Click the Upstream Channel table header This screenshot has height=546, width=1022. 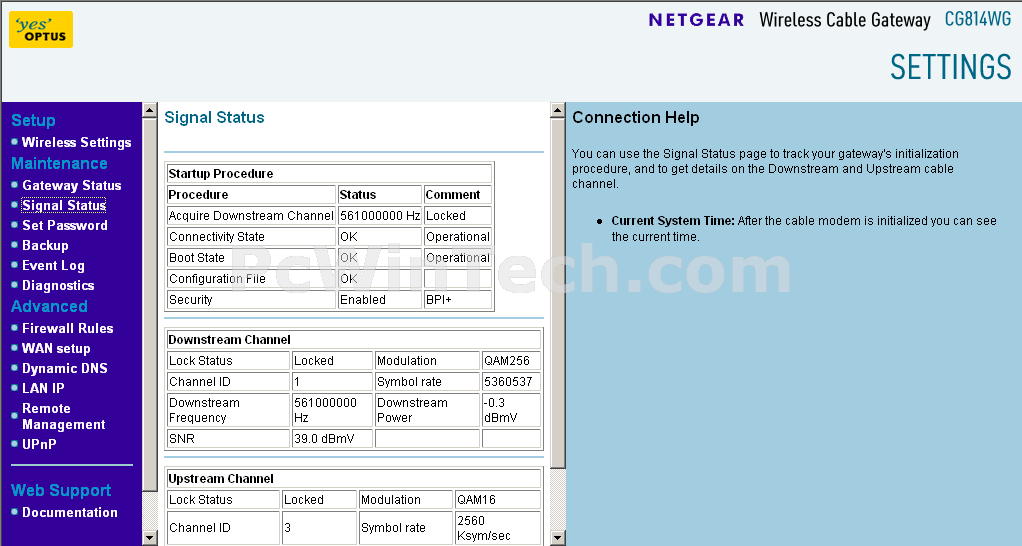coord(354,478)
